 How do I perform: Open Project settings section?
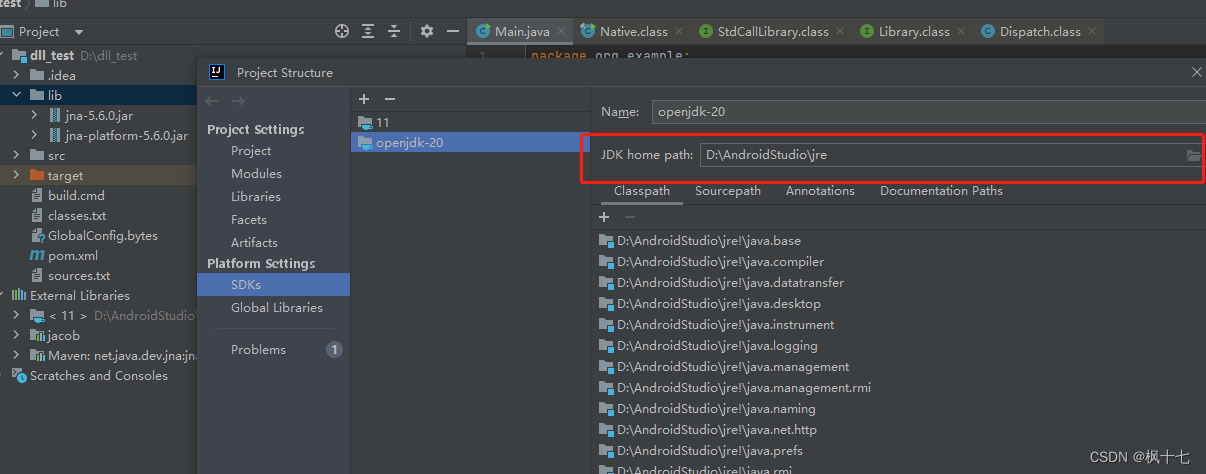(251, 150)
